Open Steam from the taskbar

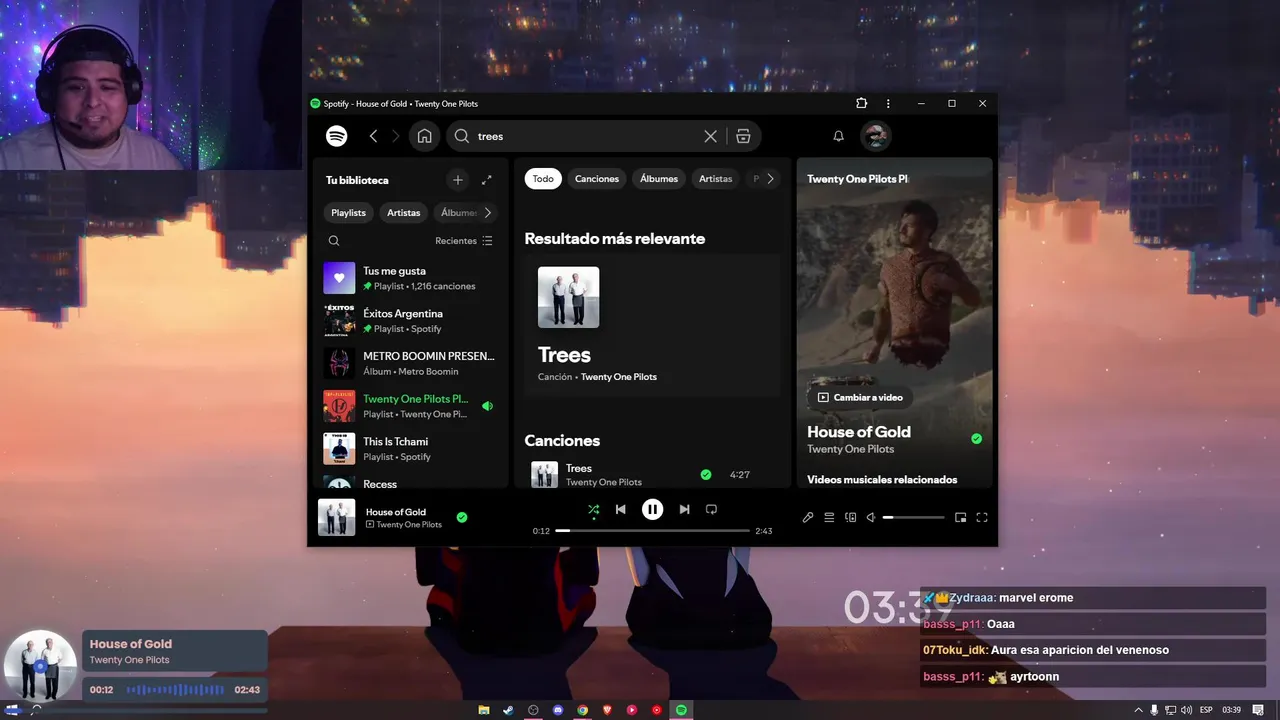tap(508, 710)
